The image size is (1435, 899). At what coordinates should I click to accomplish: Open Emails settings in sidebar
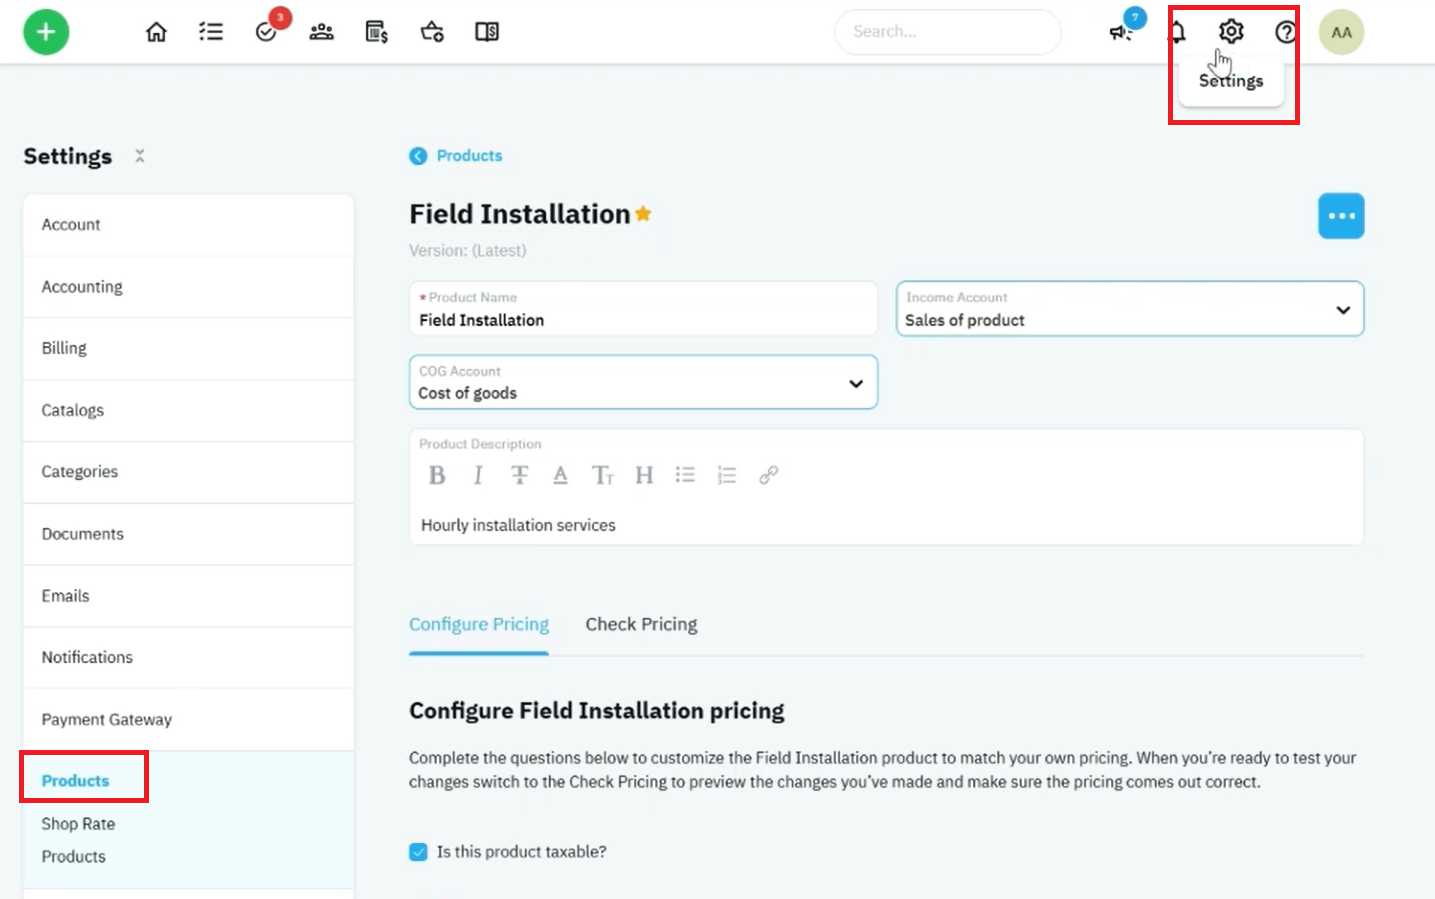point(188,596)
